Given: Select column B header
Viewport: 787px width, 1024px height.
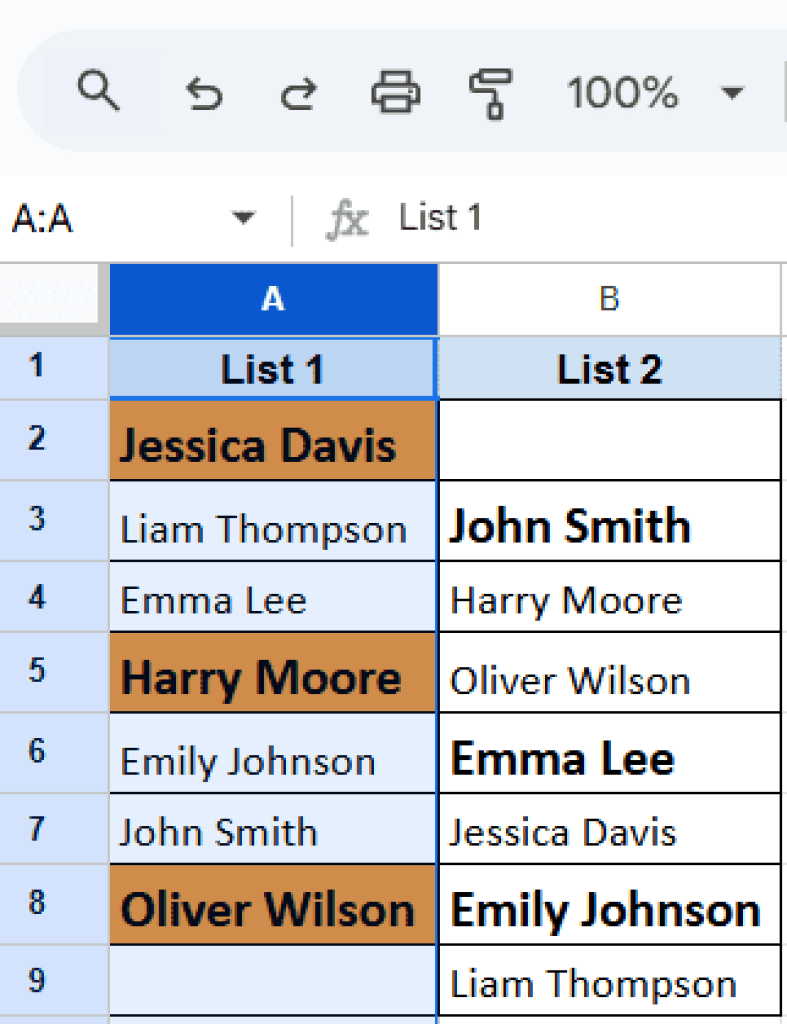Looking at the screenshot, I should pyautogui.click(x=609, y=299).
